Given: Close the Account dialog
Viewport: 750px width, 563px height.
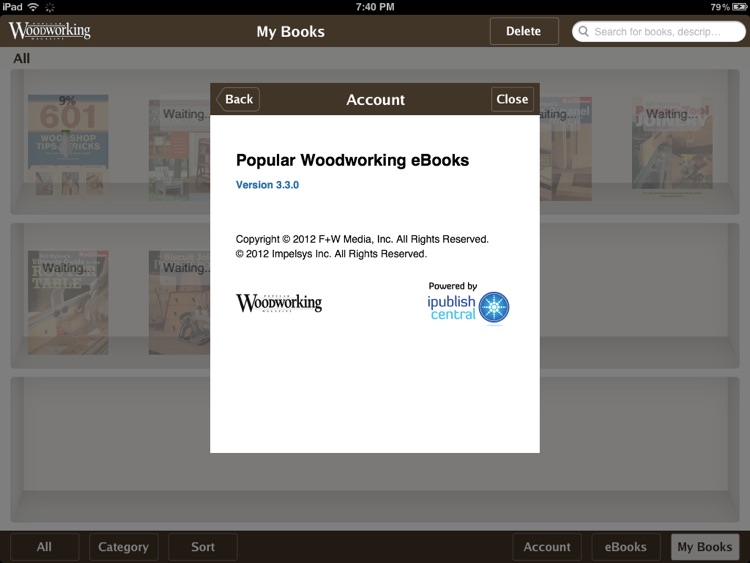Looking at the screenshot, I should [512, 99].
